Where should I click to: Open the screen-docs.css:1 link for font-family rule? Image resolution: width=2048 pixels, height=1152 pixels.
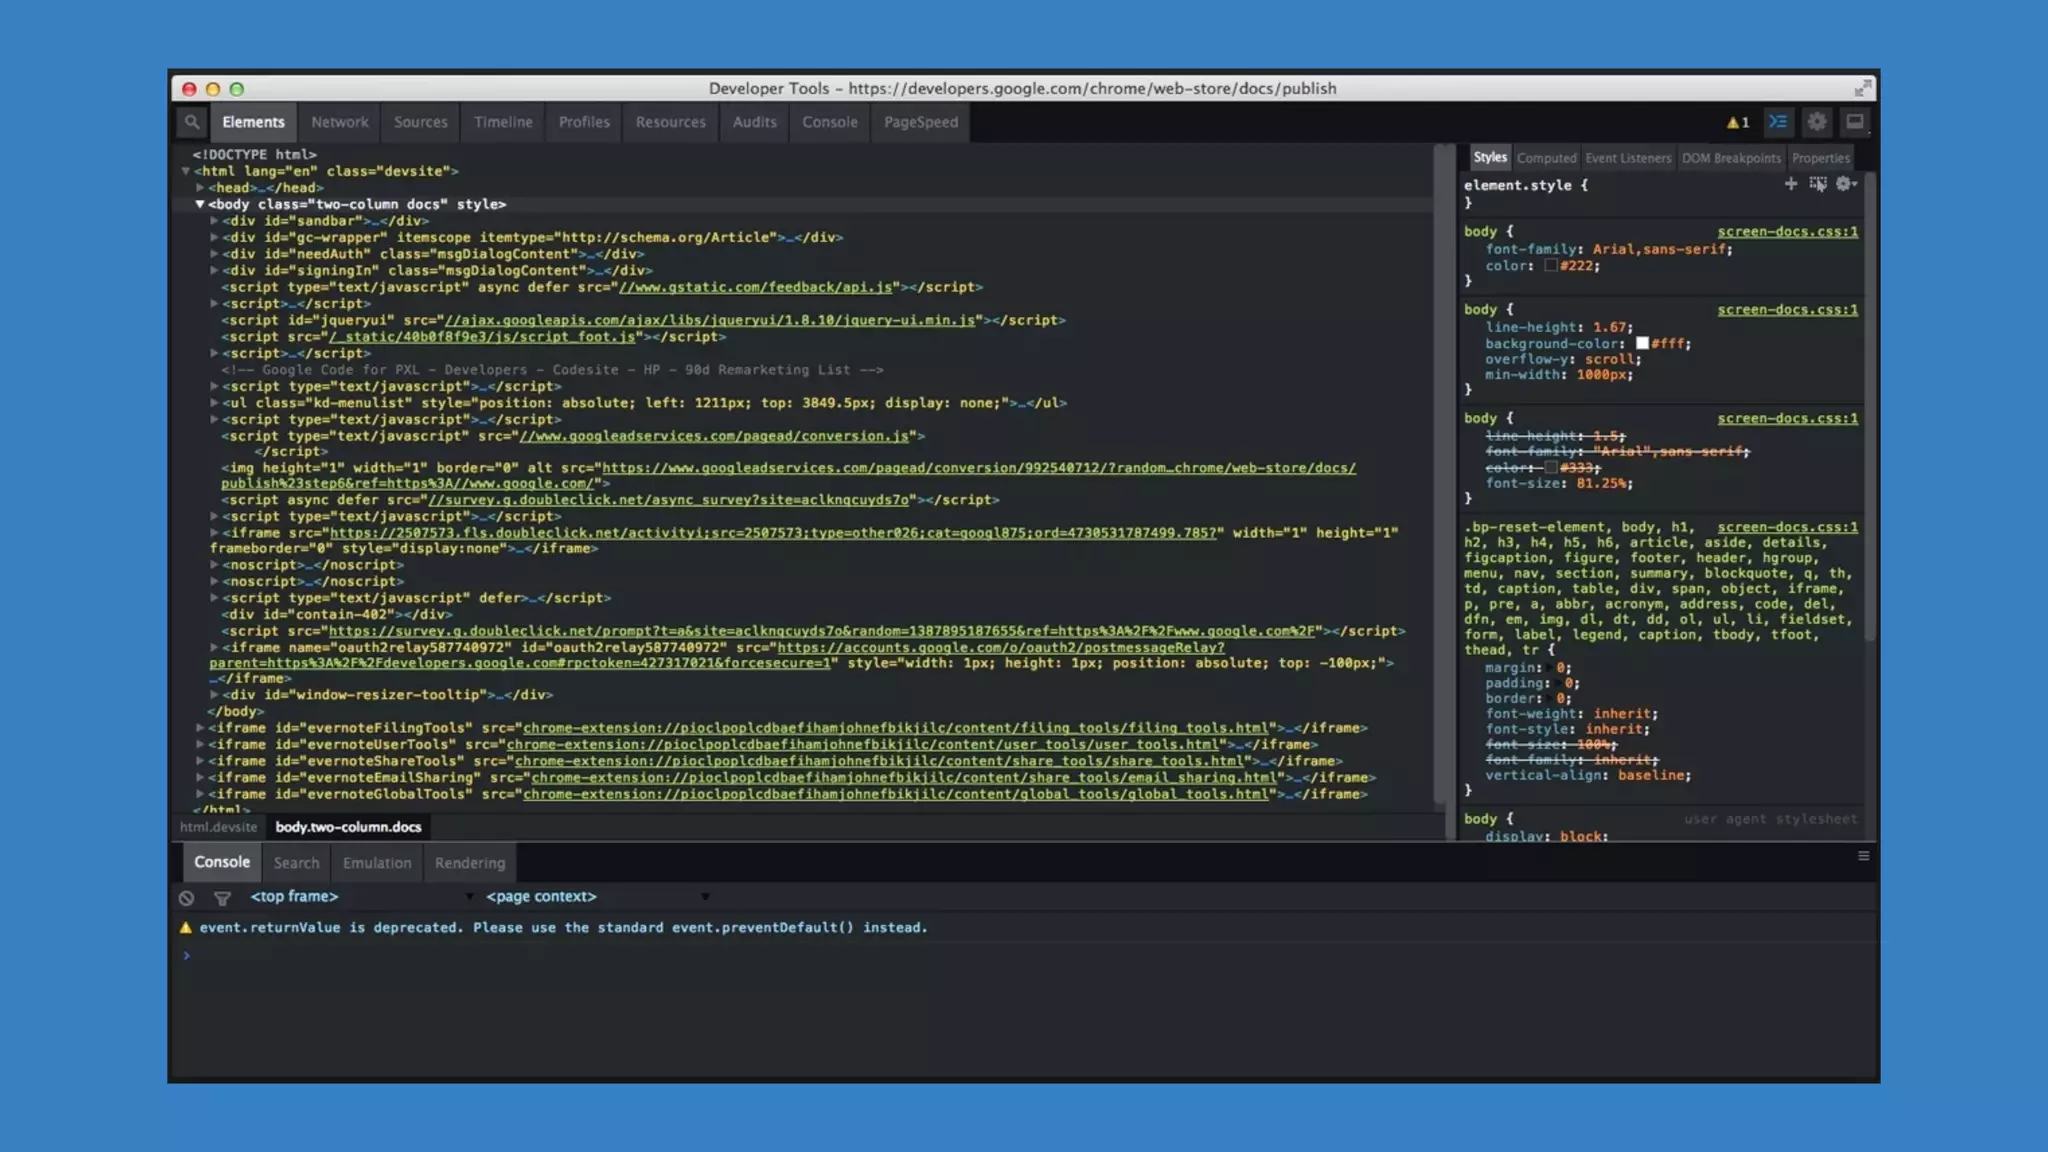point(1787,232)
